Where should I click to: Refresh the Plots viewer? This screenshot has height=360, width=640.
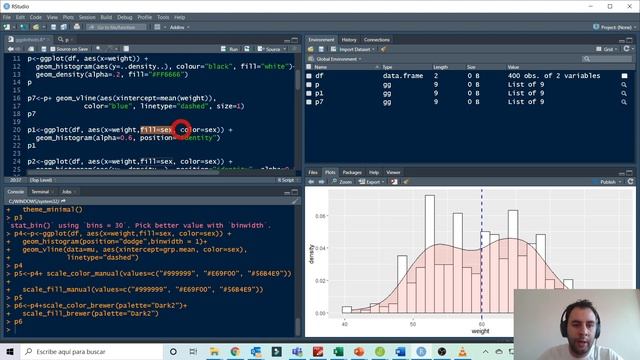point(631,182)
